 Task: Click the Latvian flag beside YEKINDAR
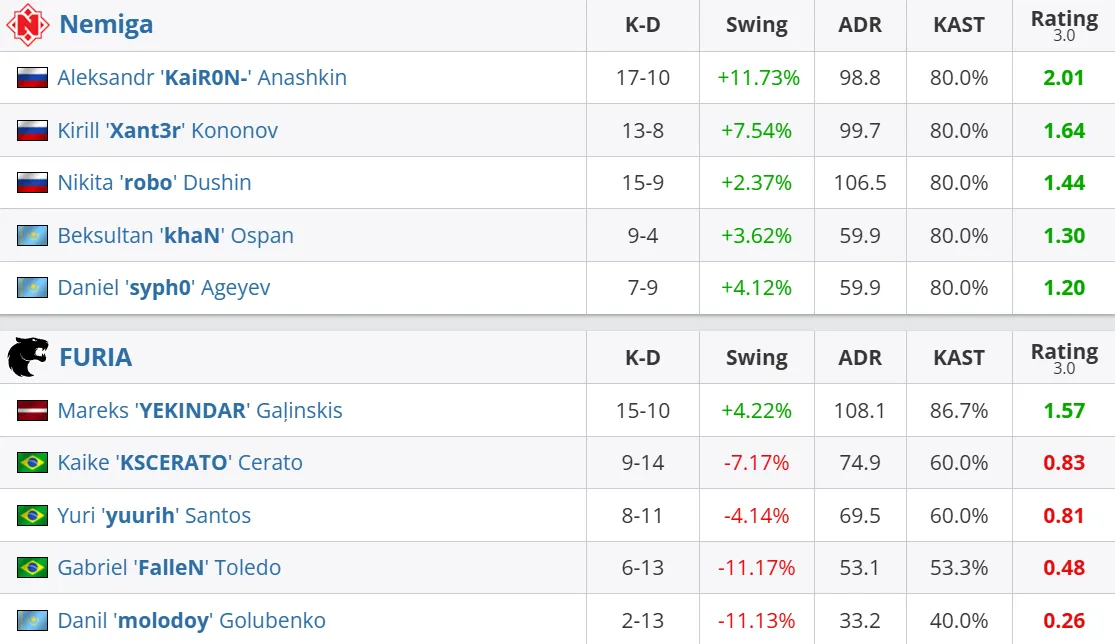click(32, 410)
